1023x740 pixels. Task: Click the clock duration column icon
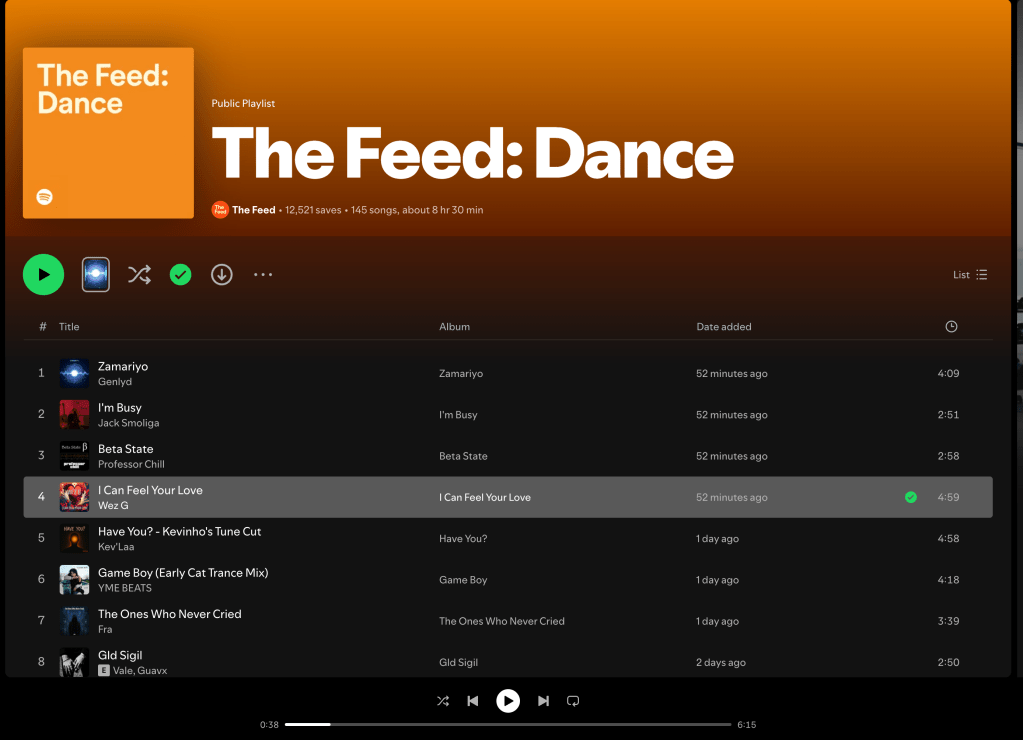click(951, 326)
